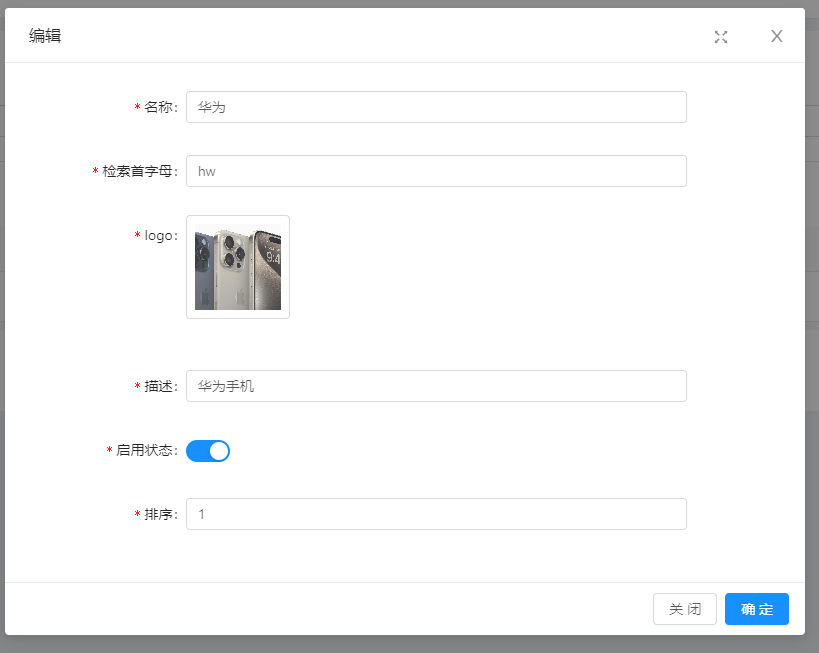Click the fullscreen icon in the dialog header
Screen dimensions: 819x653
click(x=721, y=37)
